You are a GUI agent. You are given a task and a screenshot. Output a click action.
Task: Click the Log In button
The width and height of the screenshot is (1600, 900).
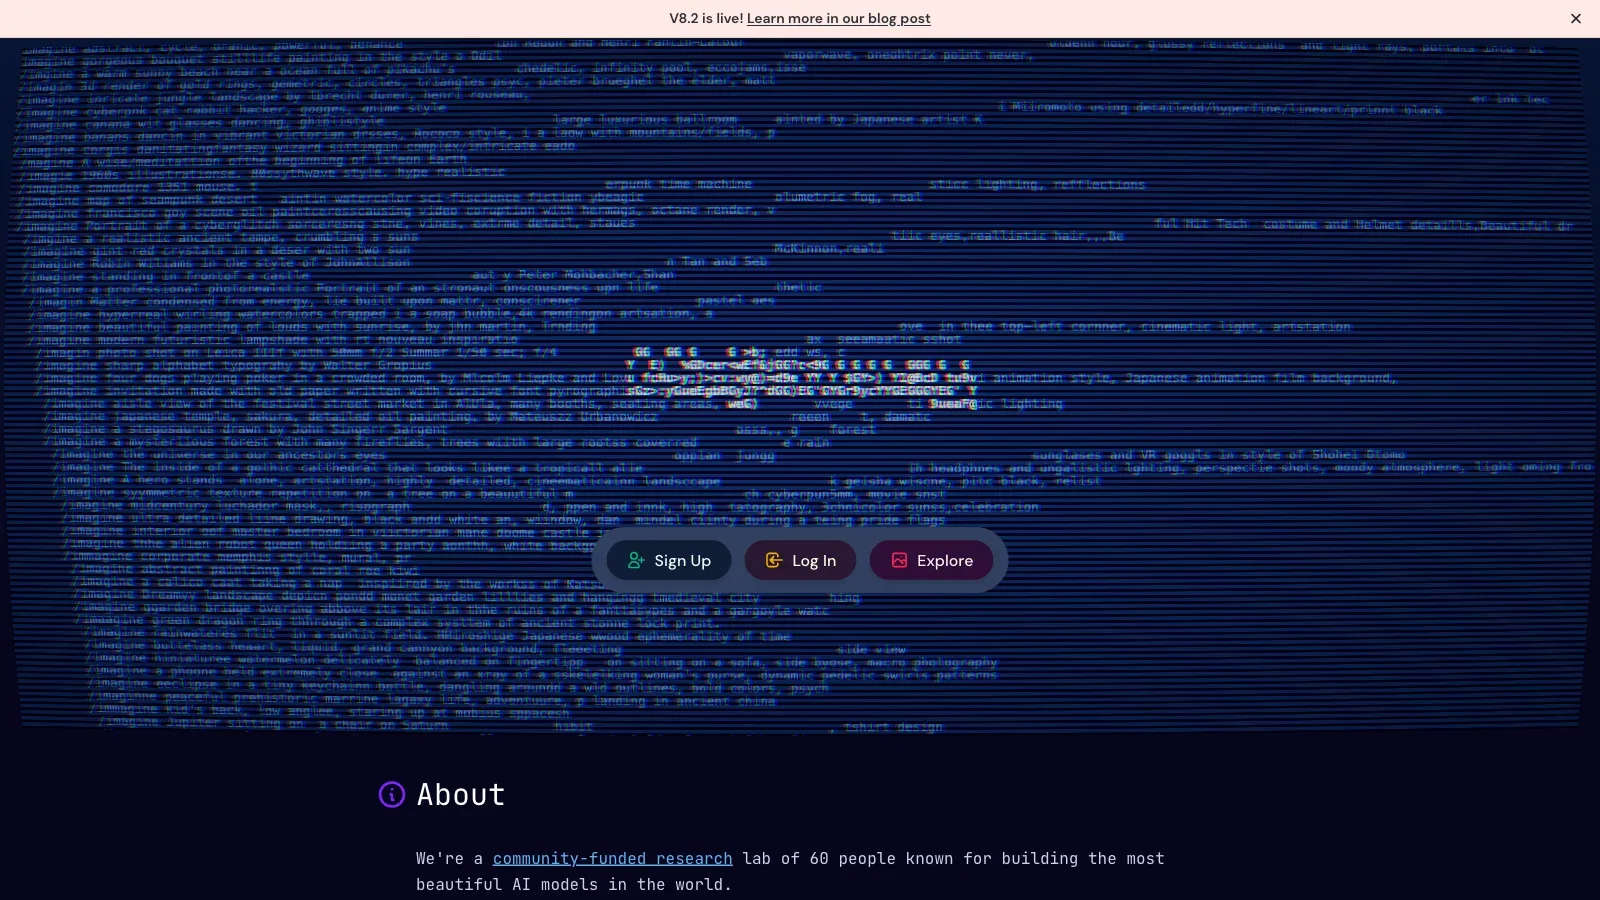(800, 561)
